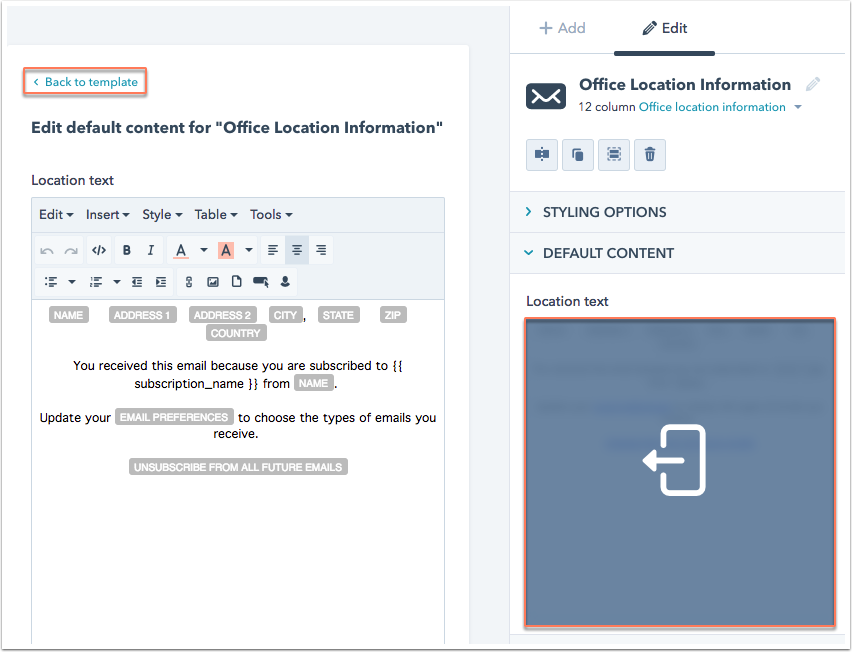Delete module with the trash icon
Image resolution: width=852 pixels, height=652 pixels.
click(x=650, y=154)
